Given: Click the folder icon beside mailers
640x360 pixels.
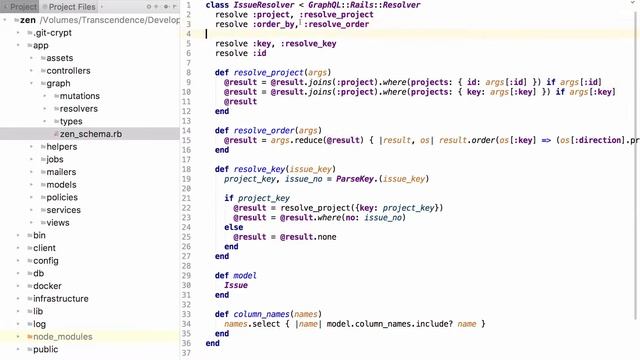Looking at the screenshot, I should (x=43, y=172).
